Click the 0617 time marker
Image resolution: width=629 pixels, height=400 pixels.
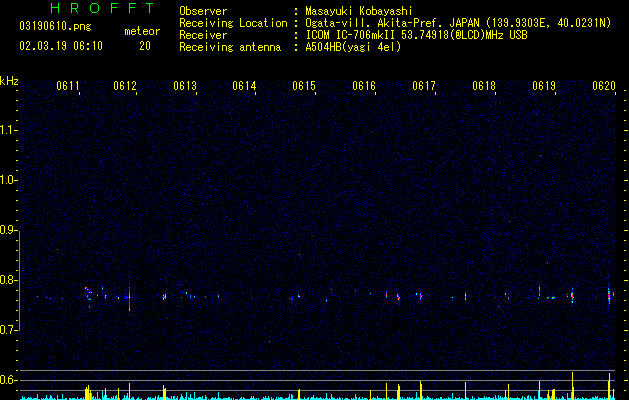click(424, 86)
